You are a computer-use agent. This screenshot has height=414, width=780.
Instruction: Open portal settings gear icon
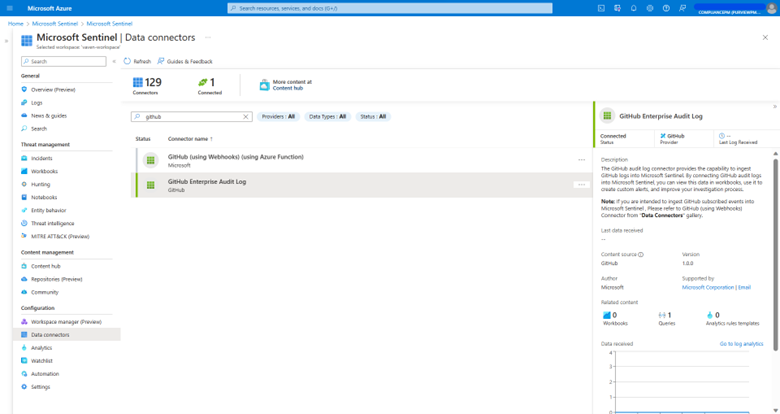coord(650,8)
